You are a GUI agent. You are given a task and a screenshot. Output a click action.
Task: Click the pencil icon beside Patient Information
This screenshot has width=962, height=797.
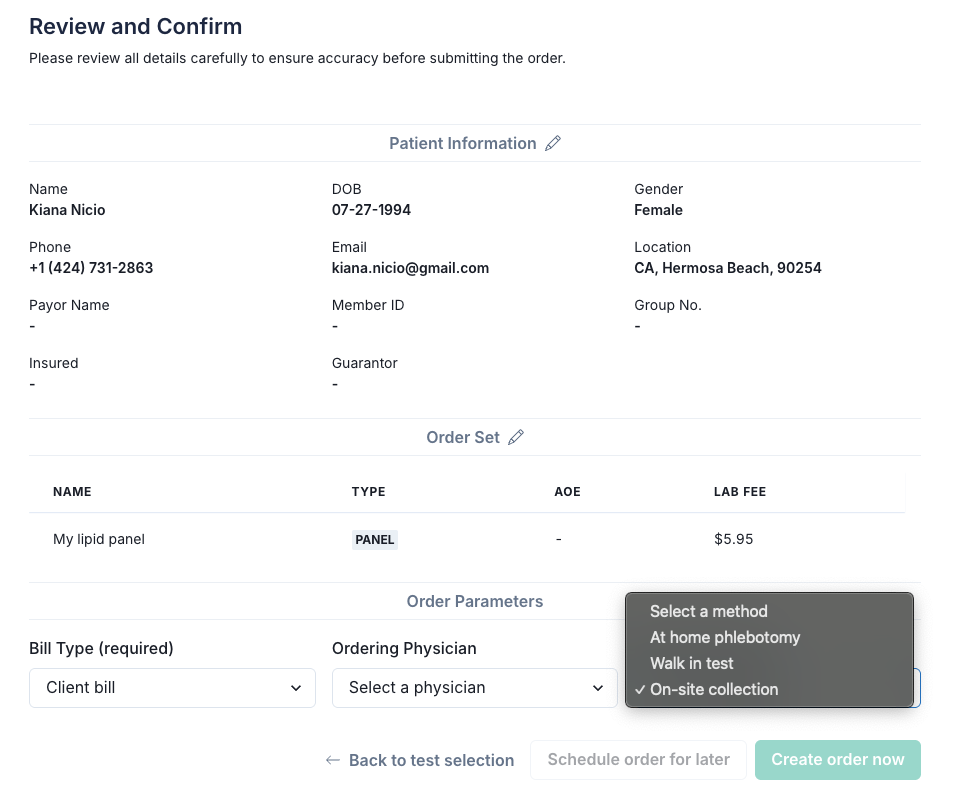pyautogui.click(x=553, y=143)
